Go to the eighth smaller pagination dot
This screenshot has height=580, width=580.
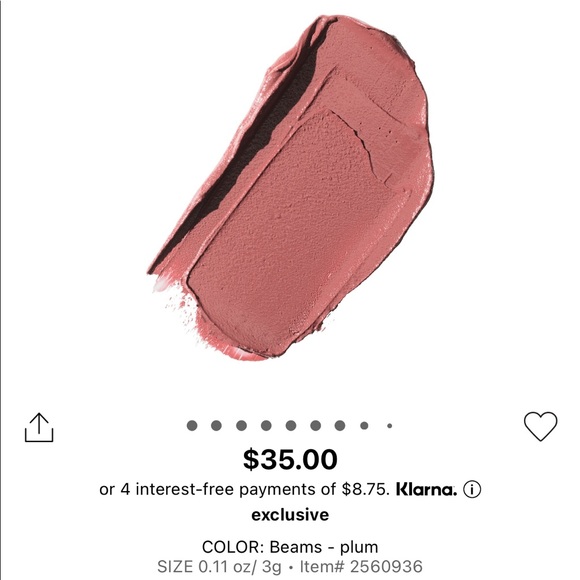[364, 426]
